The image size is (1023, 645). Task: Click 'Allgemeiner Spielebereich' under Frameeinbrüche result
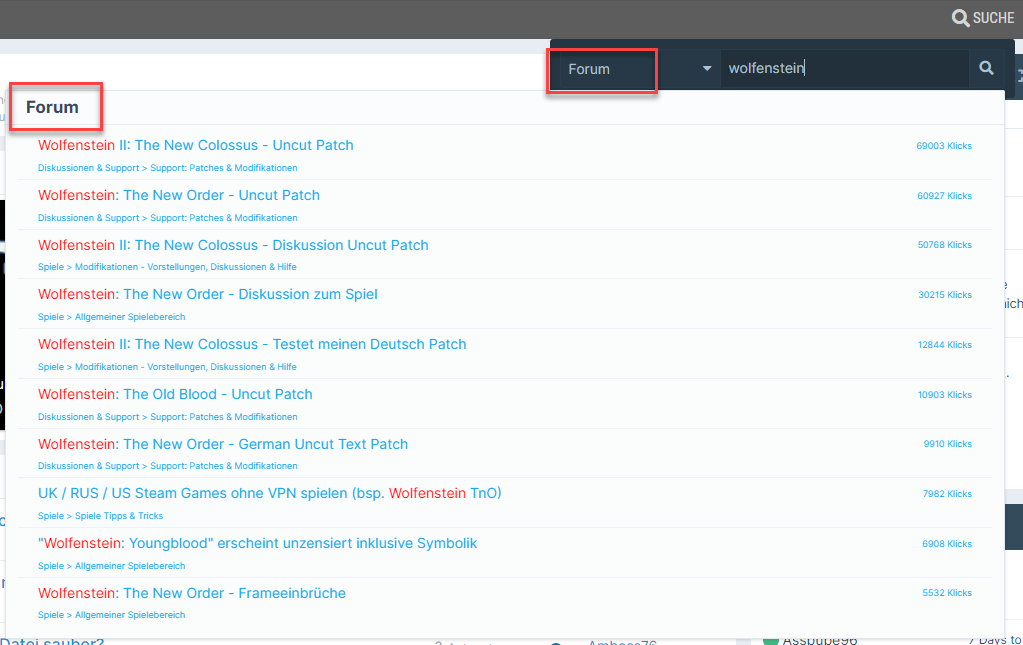click(x=130, y=615)
